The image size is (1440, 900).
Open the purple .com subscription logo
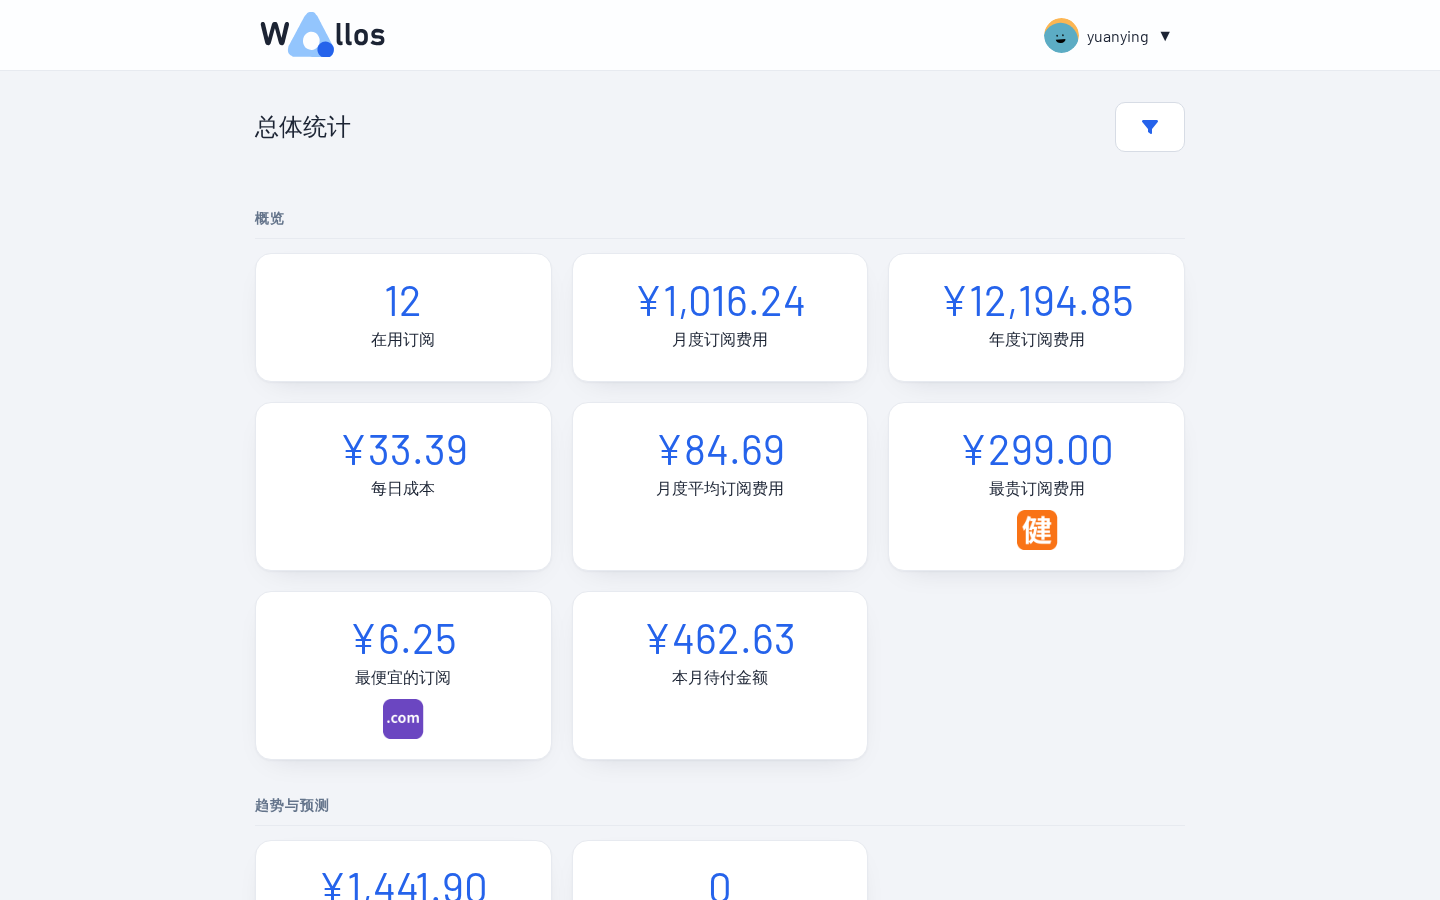(403, 719)
